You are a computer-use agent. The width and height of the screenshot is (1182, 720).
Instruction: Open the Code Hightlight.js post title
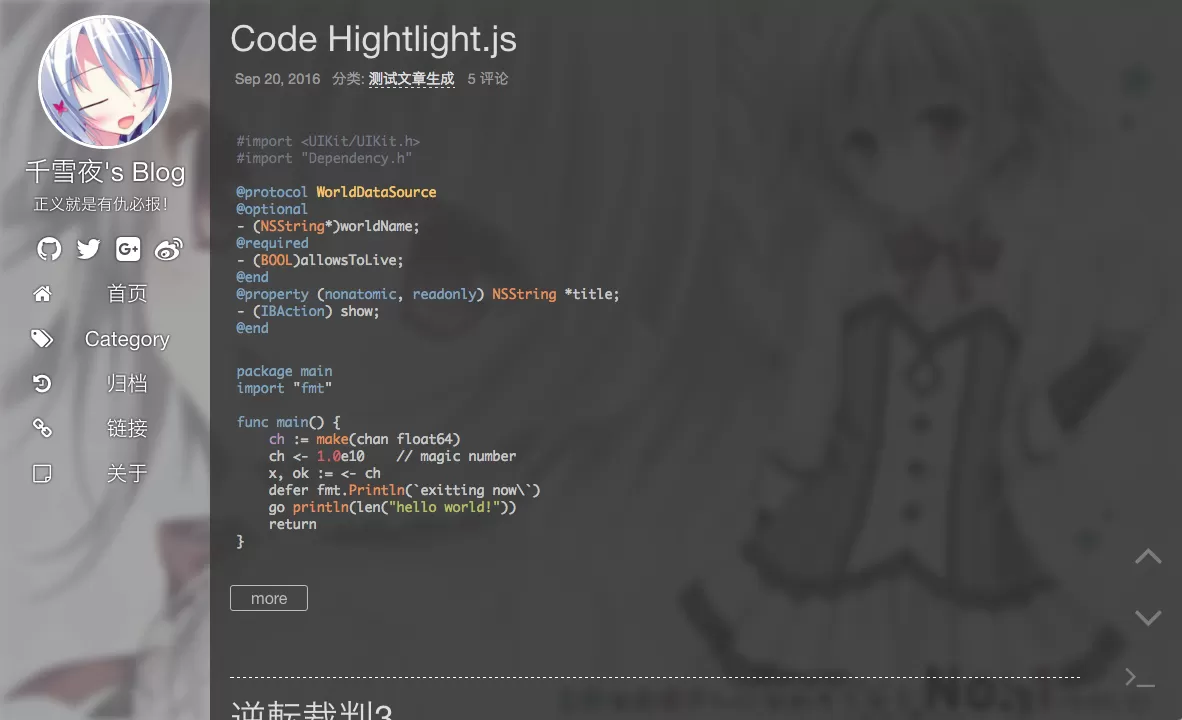click(373, 39)
